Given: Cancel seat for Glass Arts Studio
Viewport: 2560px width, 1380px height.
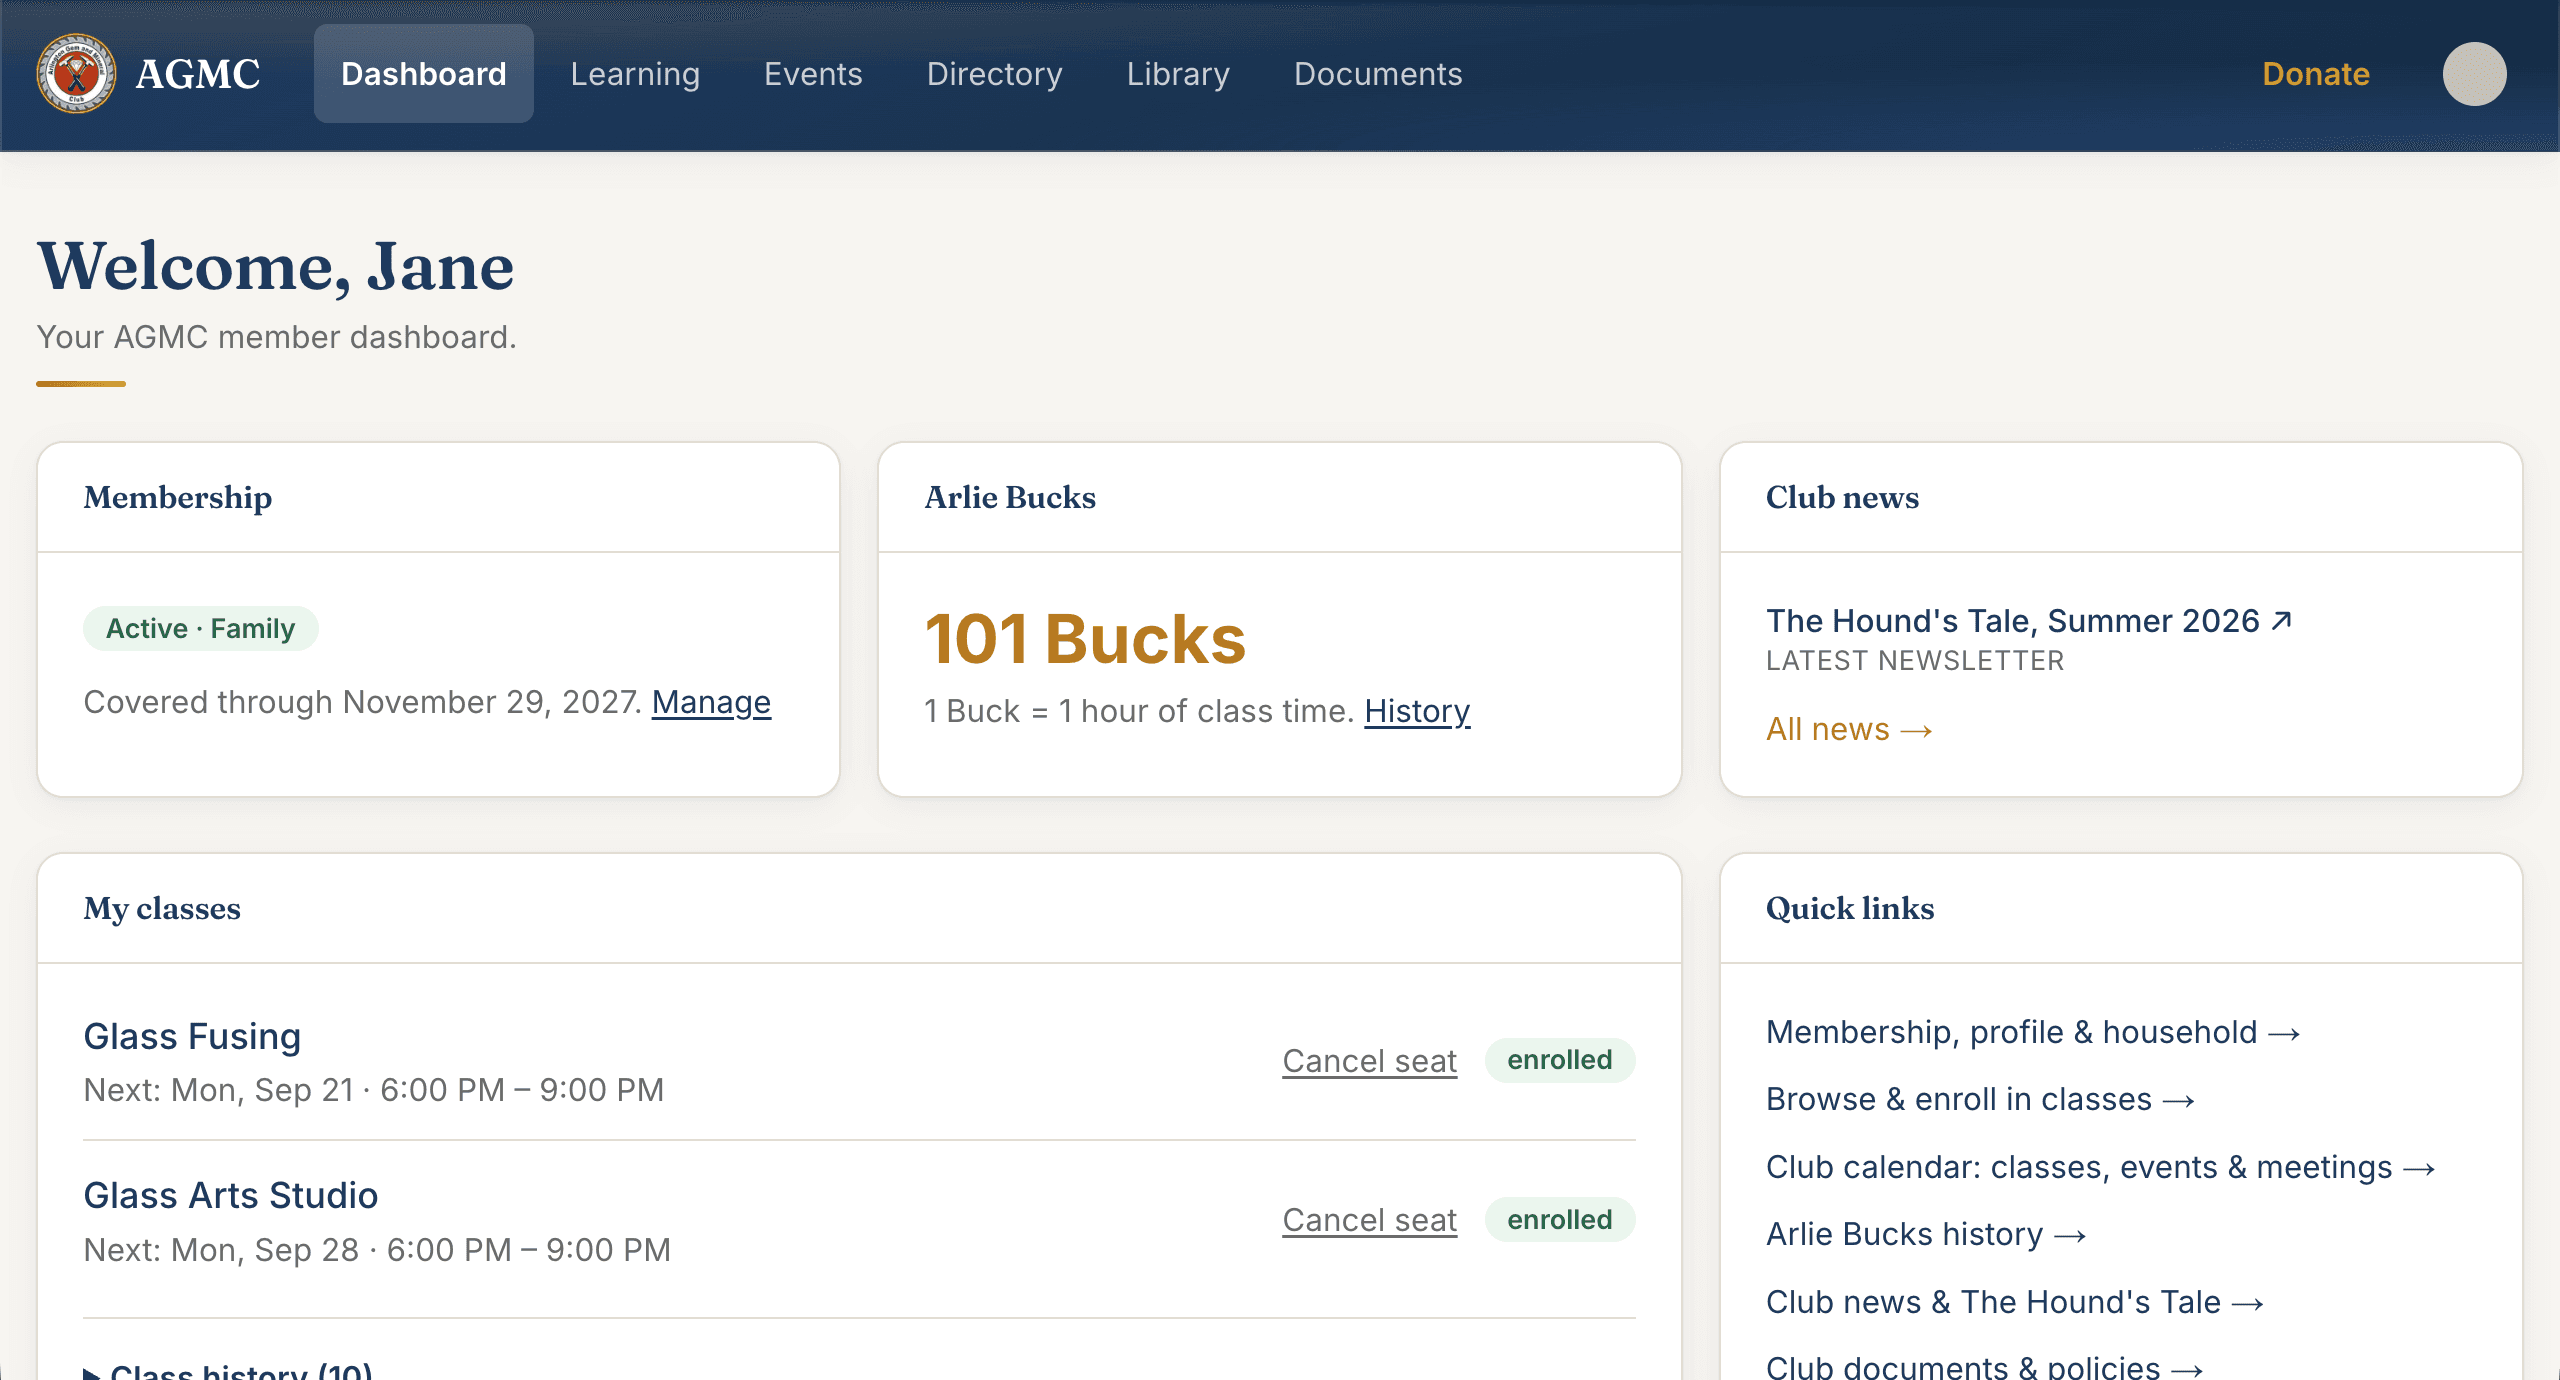Looking at the screenshot, I should [1369, 1220].
